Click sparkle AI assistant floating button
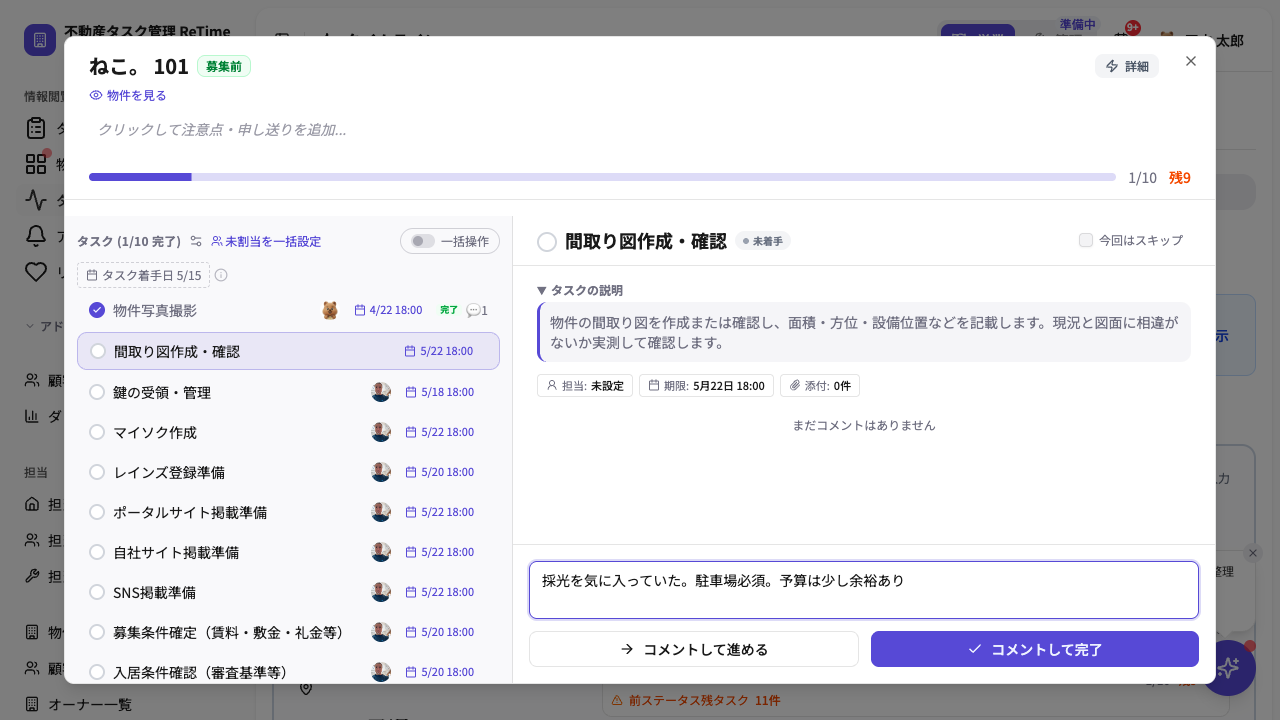The height and width of the screenshot is (720, 1280). point(1228,668)
